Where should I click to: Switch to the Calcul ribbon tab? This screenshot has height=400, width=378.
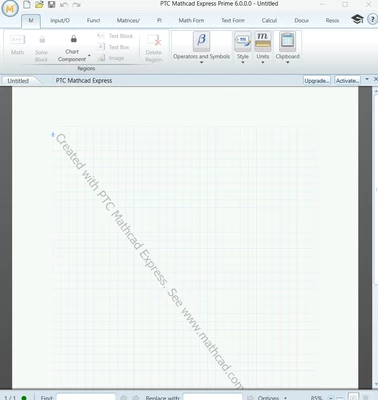tap(269, 21)
